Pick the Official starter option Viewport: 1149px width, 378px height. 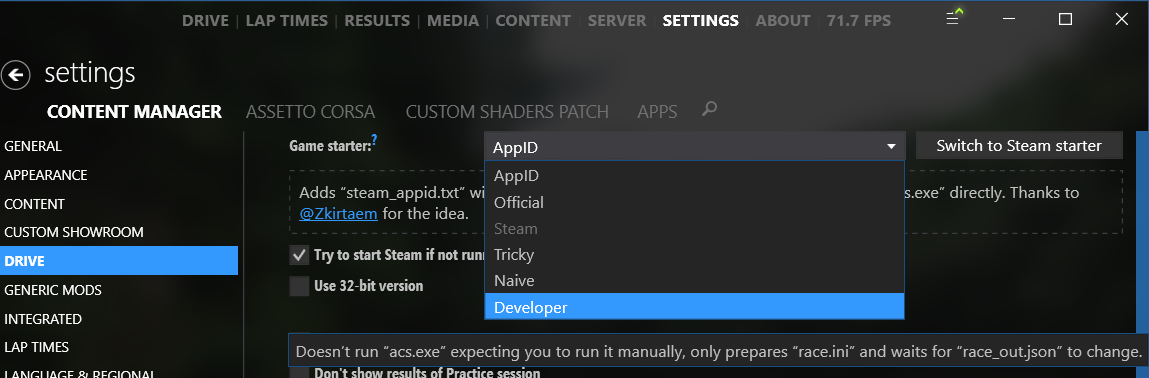point(694,201)
